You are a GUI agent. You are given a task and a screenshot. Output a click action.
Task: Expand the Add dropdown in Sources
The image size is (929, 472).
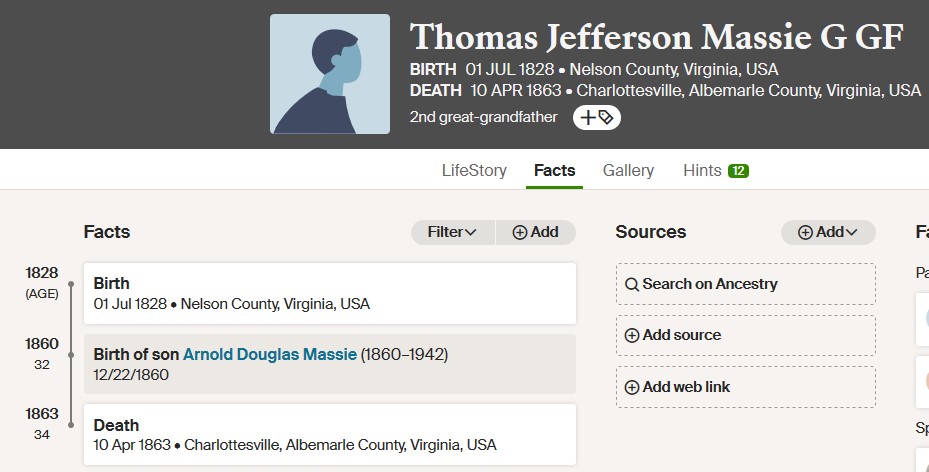point(828,232)
